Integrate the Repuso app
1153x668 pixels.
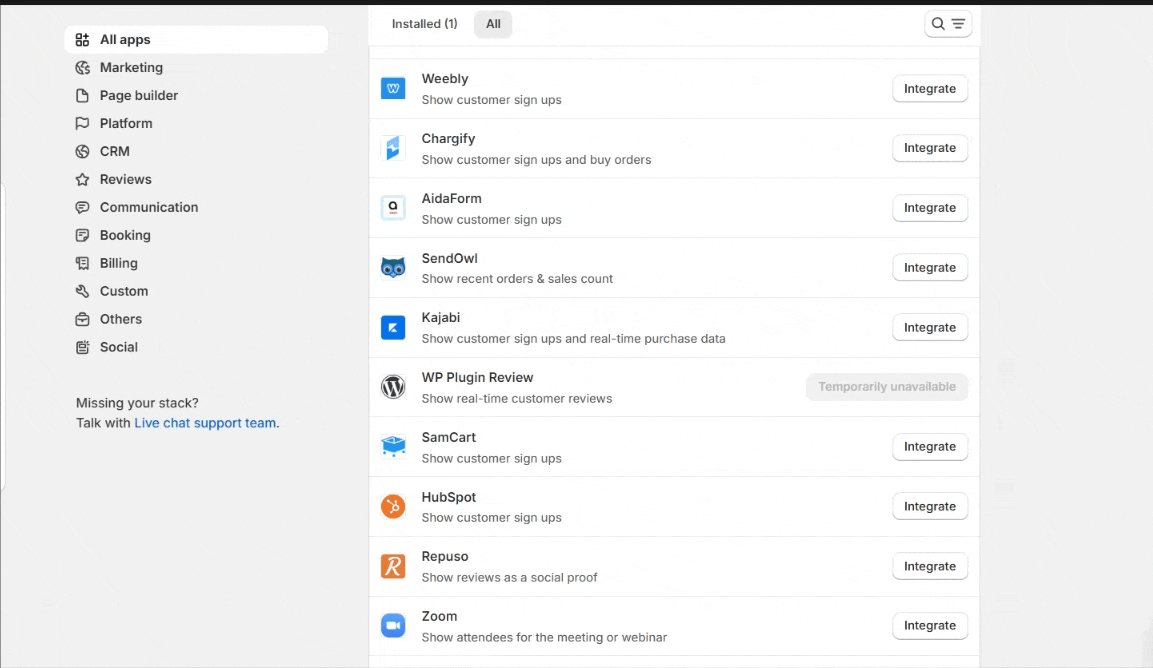point(929,566)
